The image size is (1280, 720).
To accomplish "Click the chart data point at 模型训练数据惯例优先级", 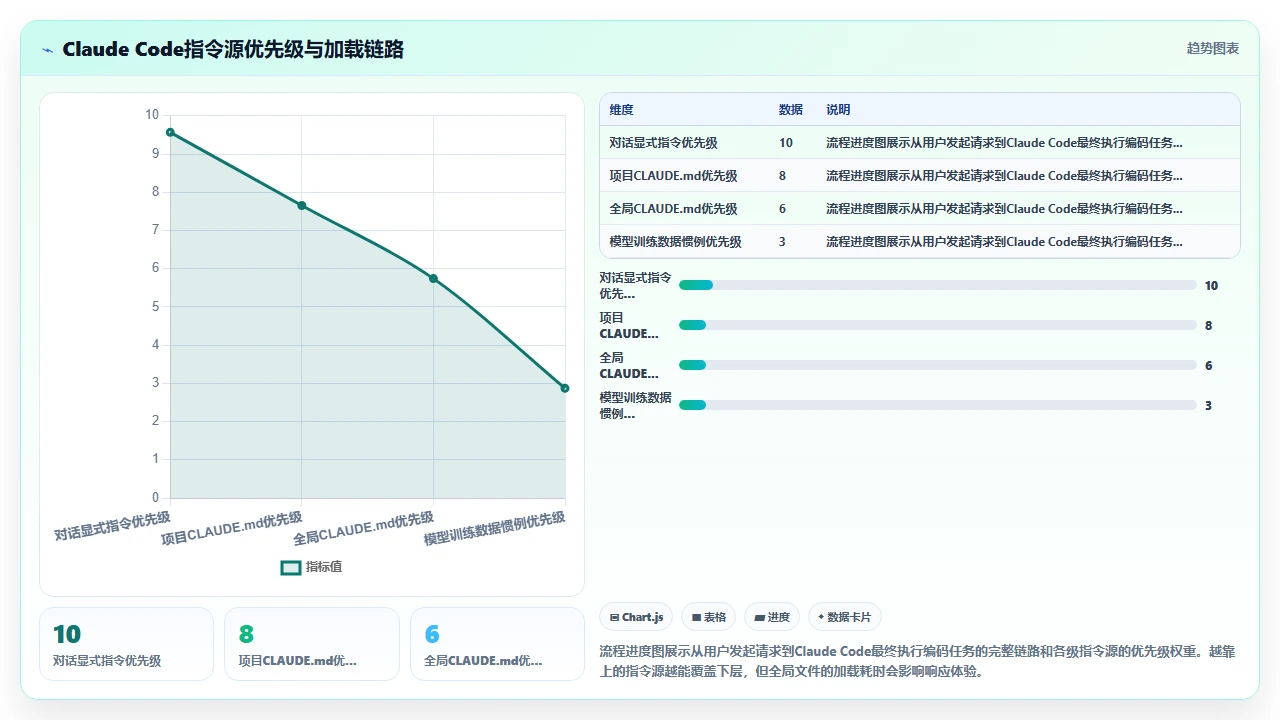I will 565,388.
